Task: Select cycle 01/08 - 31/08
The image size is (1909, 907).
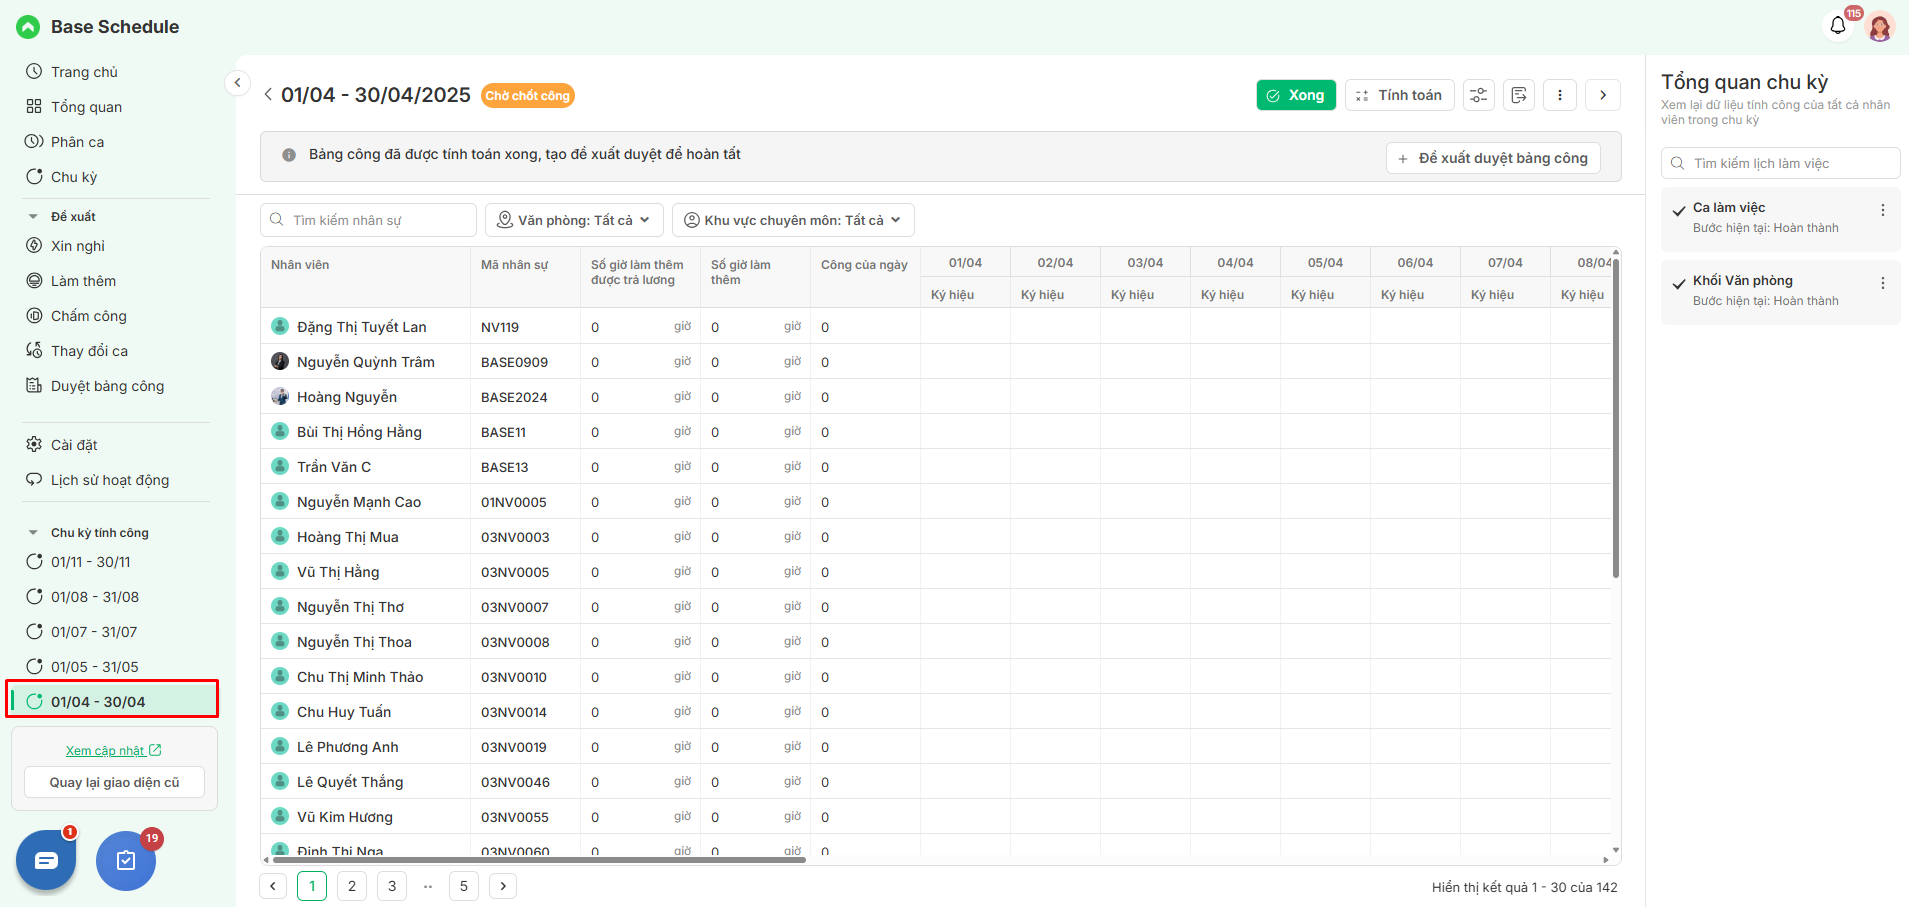Action: tap(95, 597)
